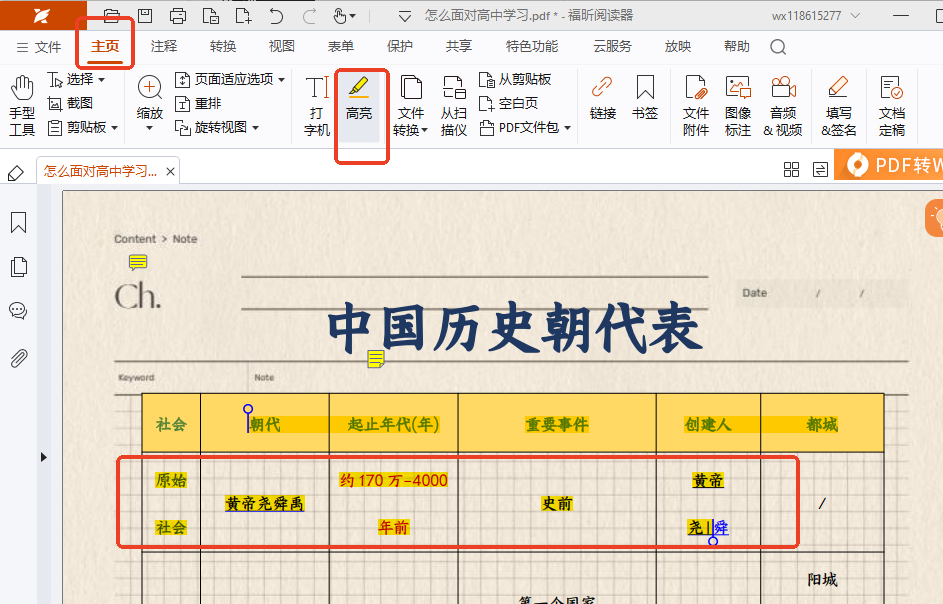Click the Print icon

(x=177, y=16)
